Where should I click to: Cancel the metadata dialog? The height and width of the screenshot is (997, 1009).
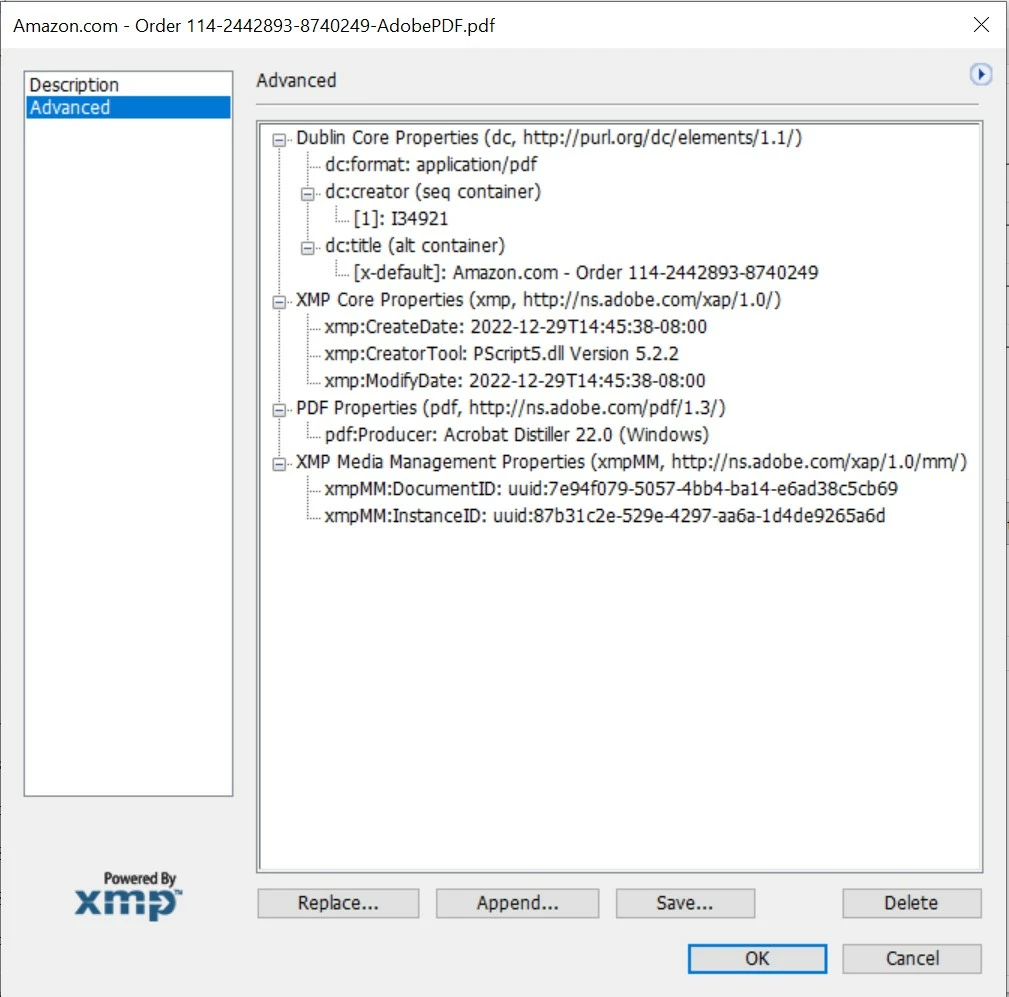(912, 958)
